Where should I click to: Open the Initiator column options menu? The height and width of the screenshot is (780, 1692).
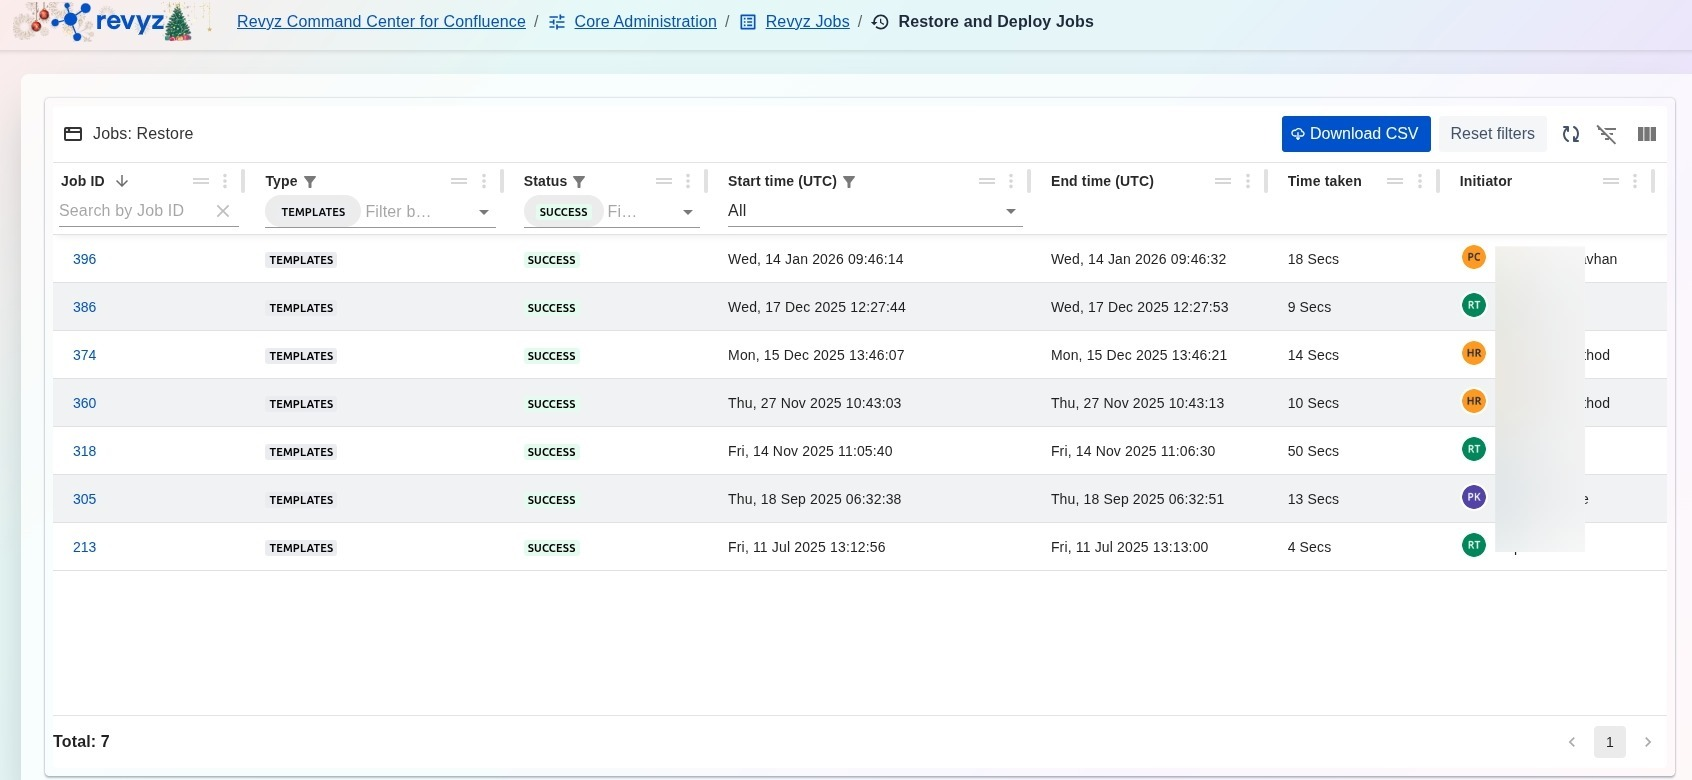pyautogui.click(x=1635, y=181)
